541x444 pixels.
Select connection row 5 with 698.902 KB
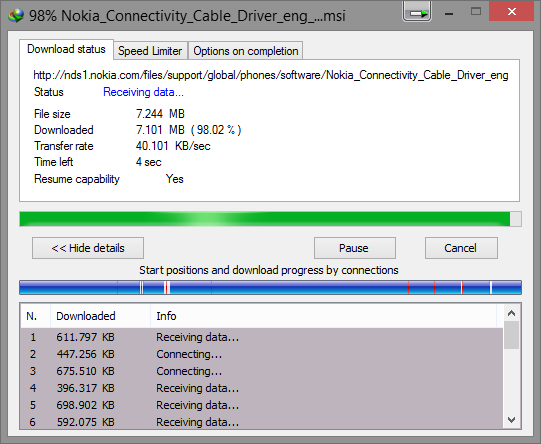[x=262, y=405]
